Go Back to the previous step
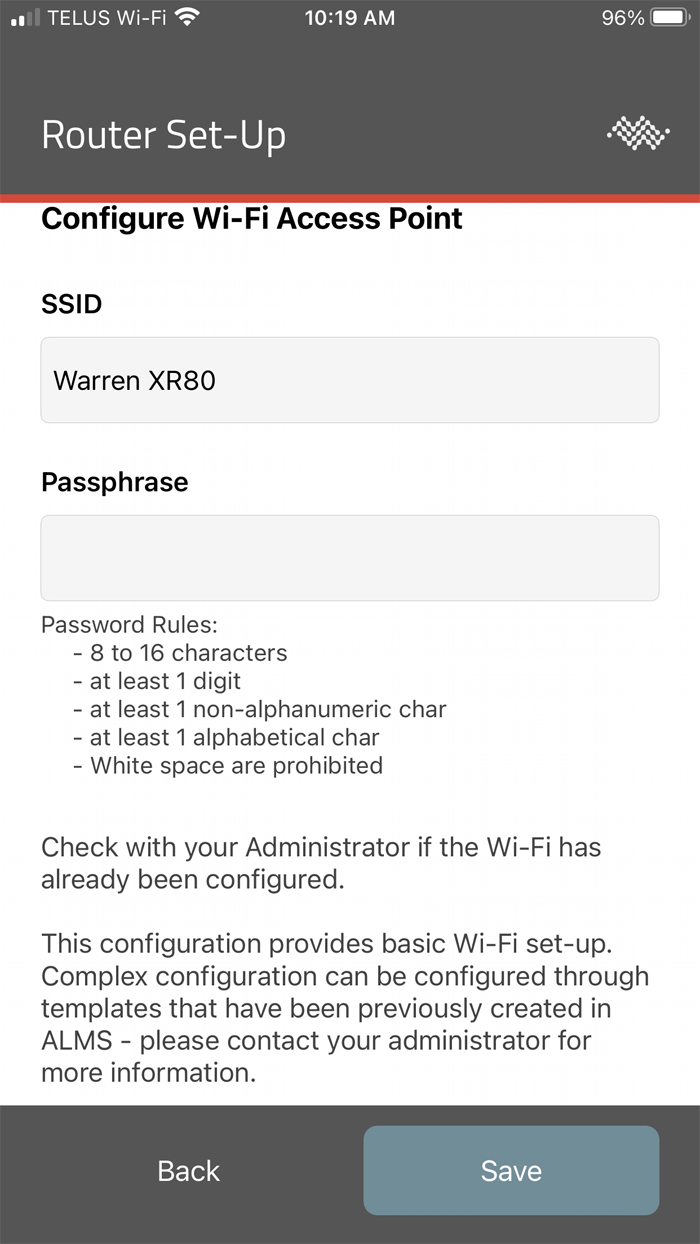Screen dimensions: 700x1244 tap(188, 1171)
